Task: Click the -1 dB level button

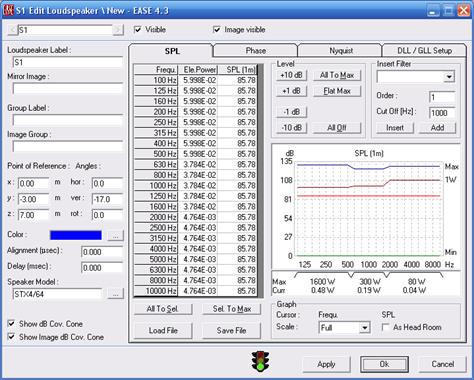Action: point(291,112)
